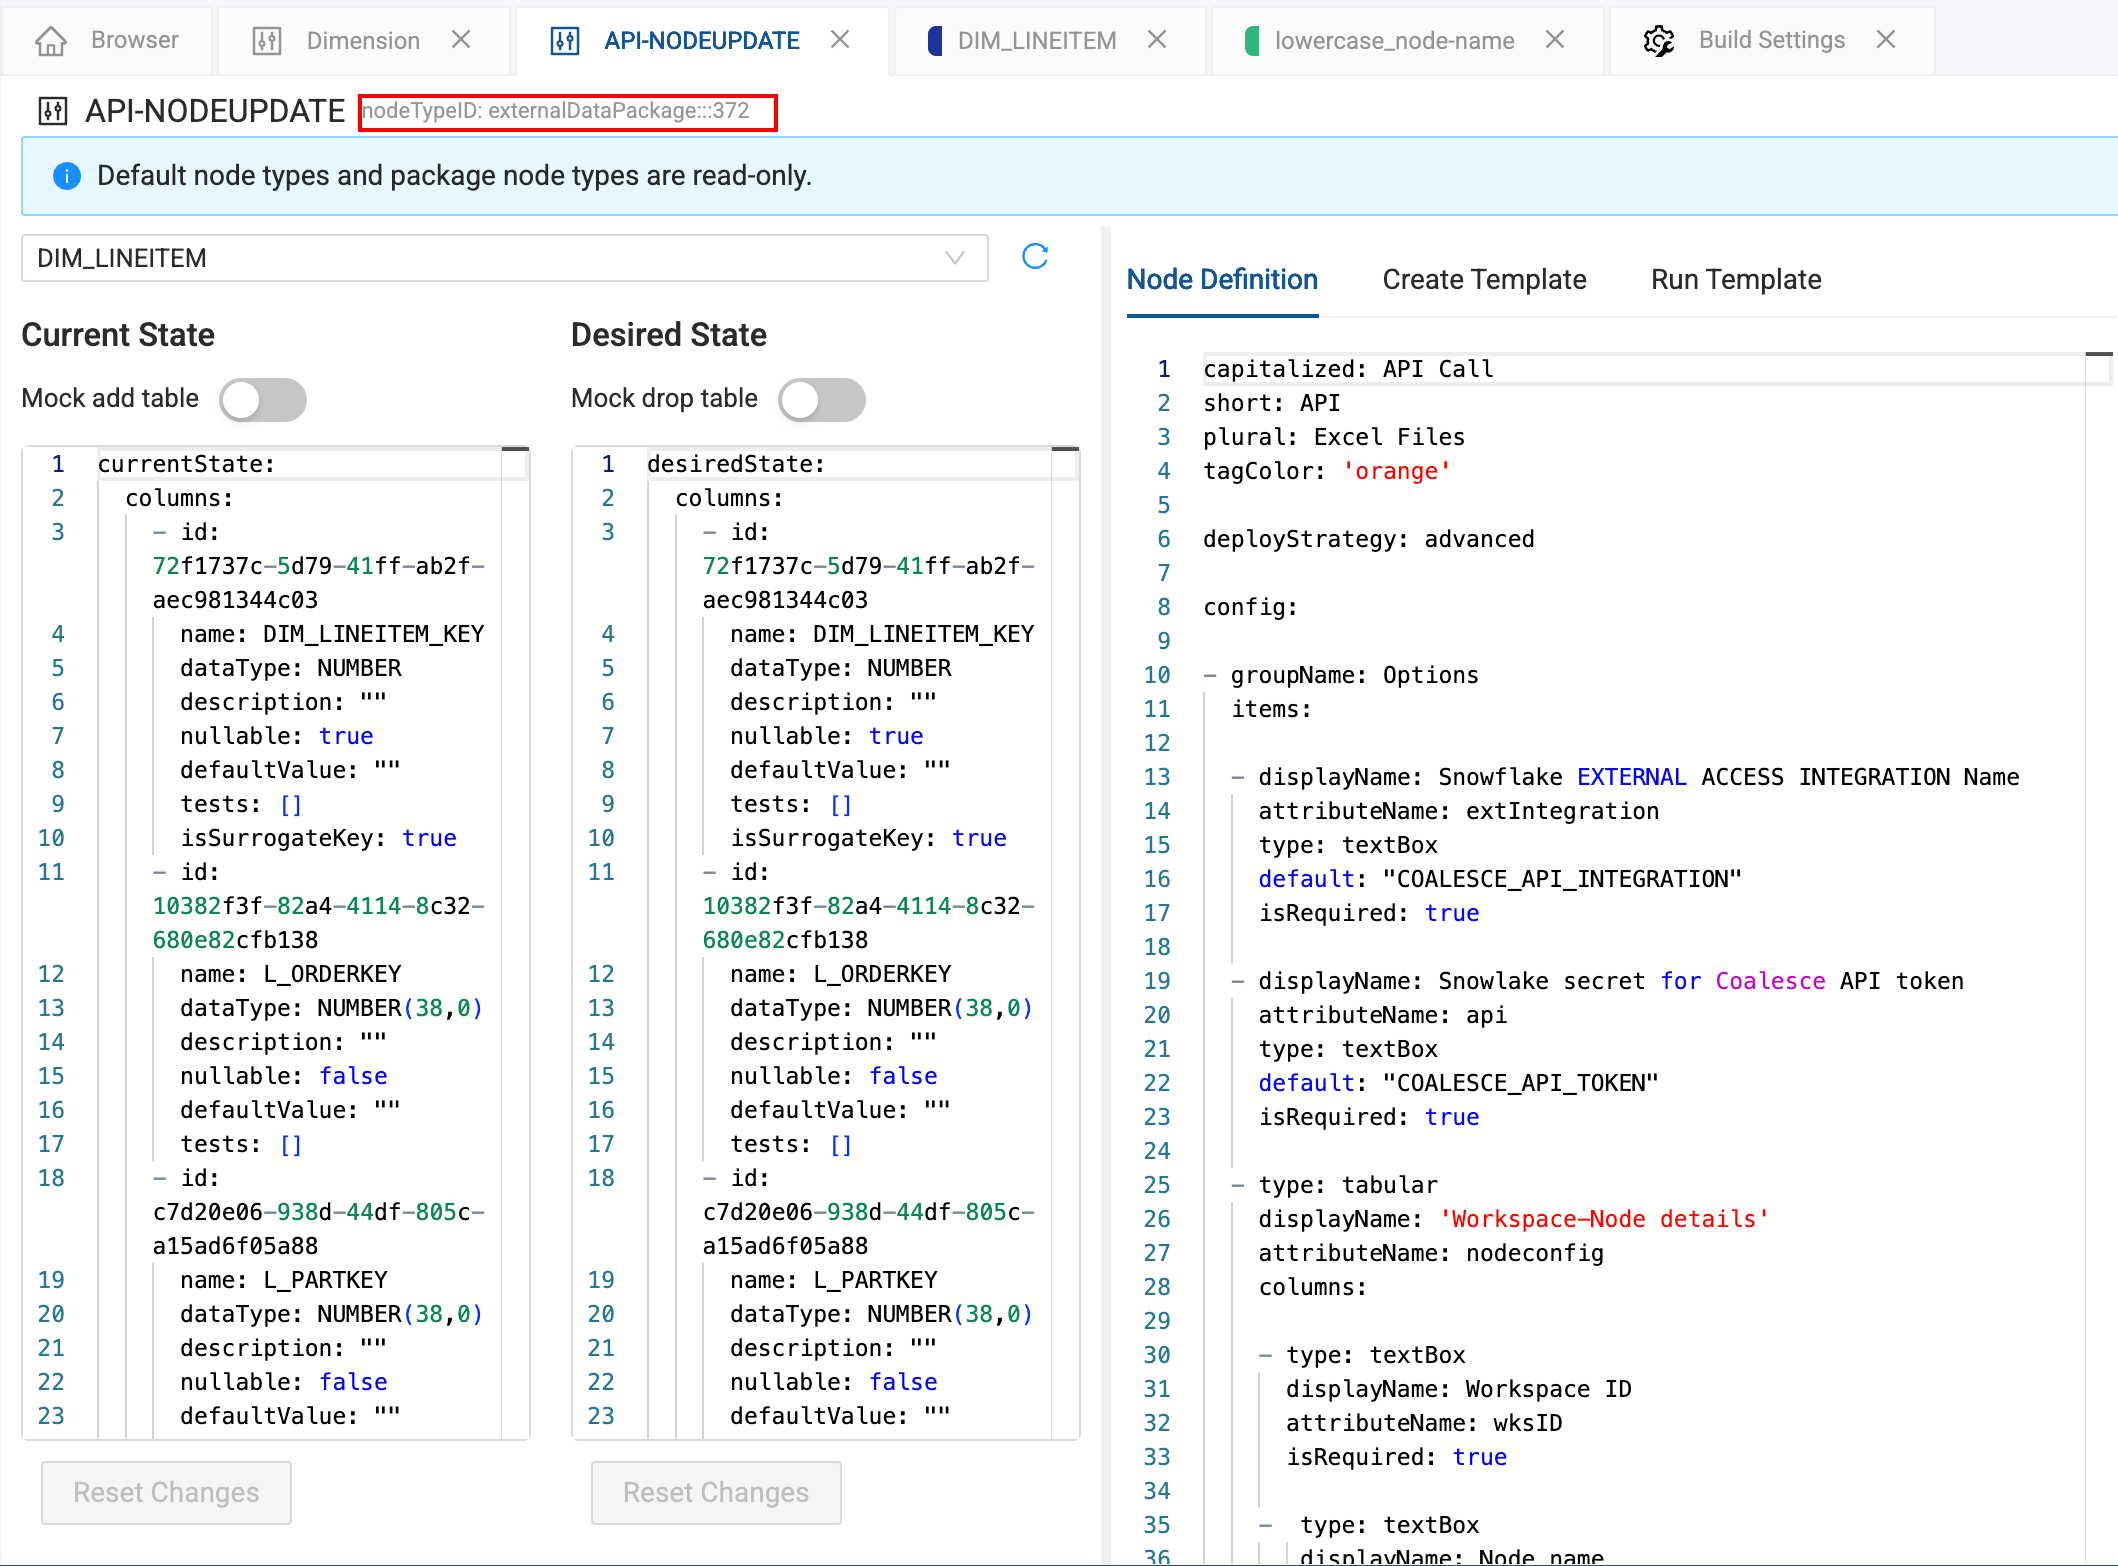This screenshot has width=2118, height=1566.
Task: Click 'Workspace-Node details' displayName value
Action: [x=1604, y=1219]
